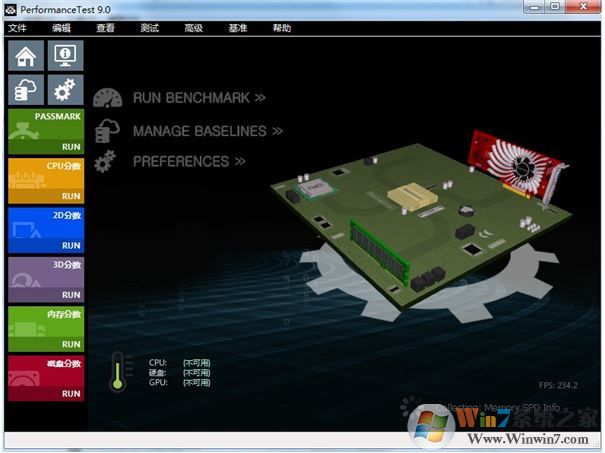Run the orange CPU分数 test tile
Image resolution: width=605 pixels, height=453 pixels.
click(46, 180)
